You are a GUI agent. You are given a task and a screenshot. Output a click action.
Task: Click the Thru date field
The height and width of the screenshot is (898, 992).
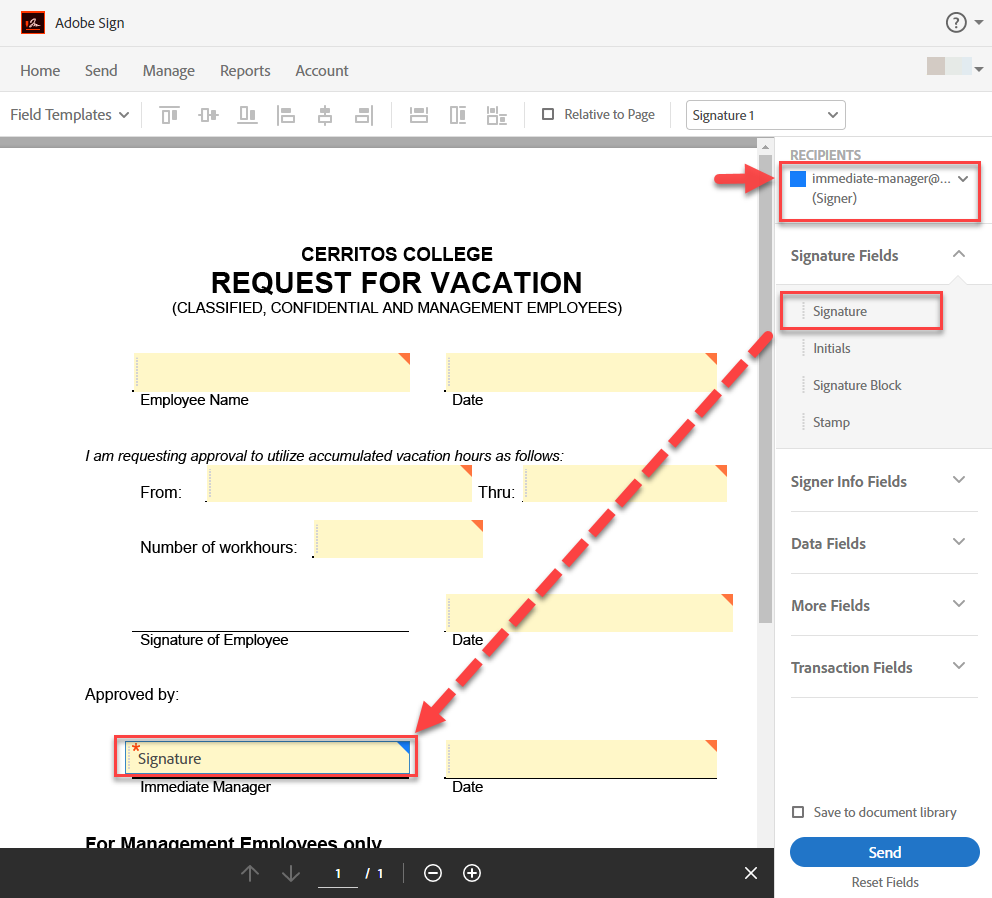click(x=625, y=483)
